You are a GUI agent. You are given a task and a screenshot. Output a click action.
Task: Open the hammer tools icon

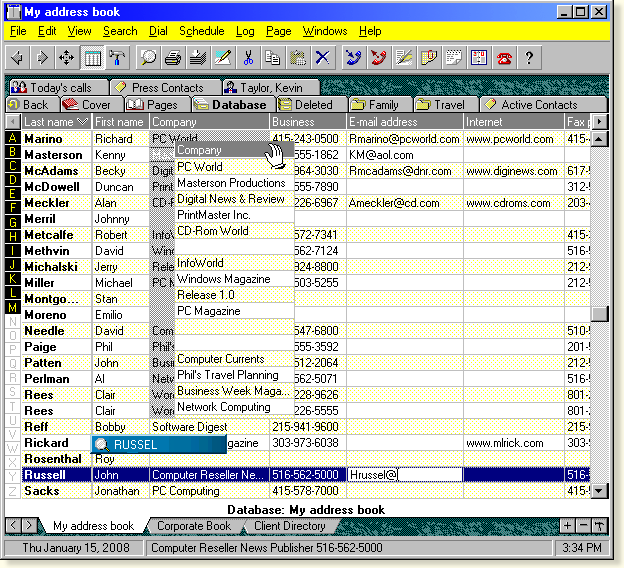[x=117, y=58]
